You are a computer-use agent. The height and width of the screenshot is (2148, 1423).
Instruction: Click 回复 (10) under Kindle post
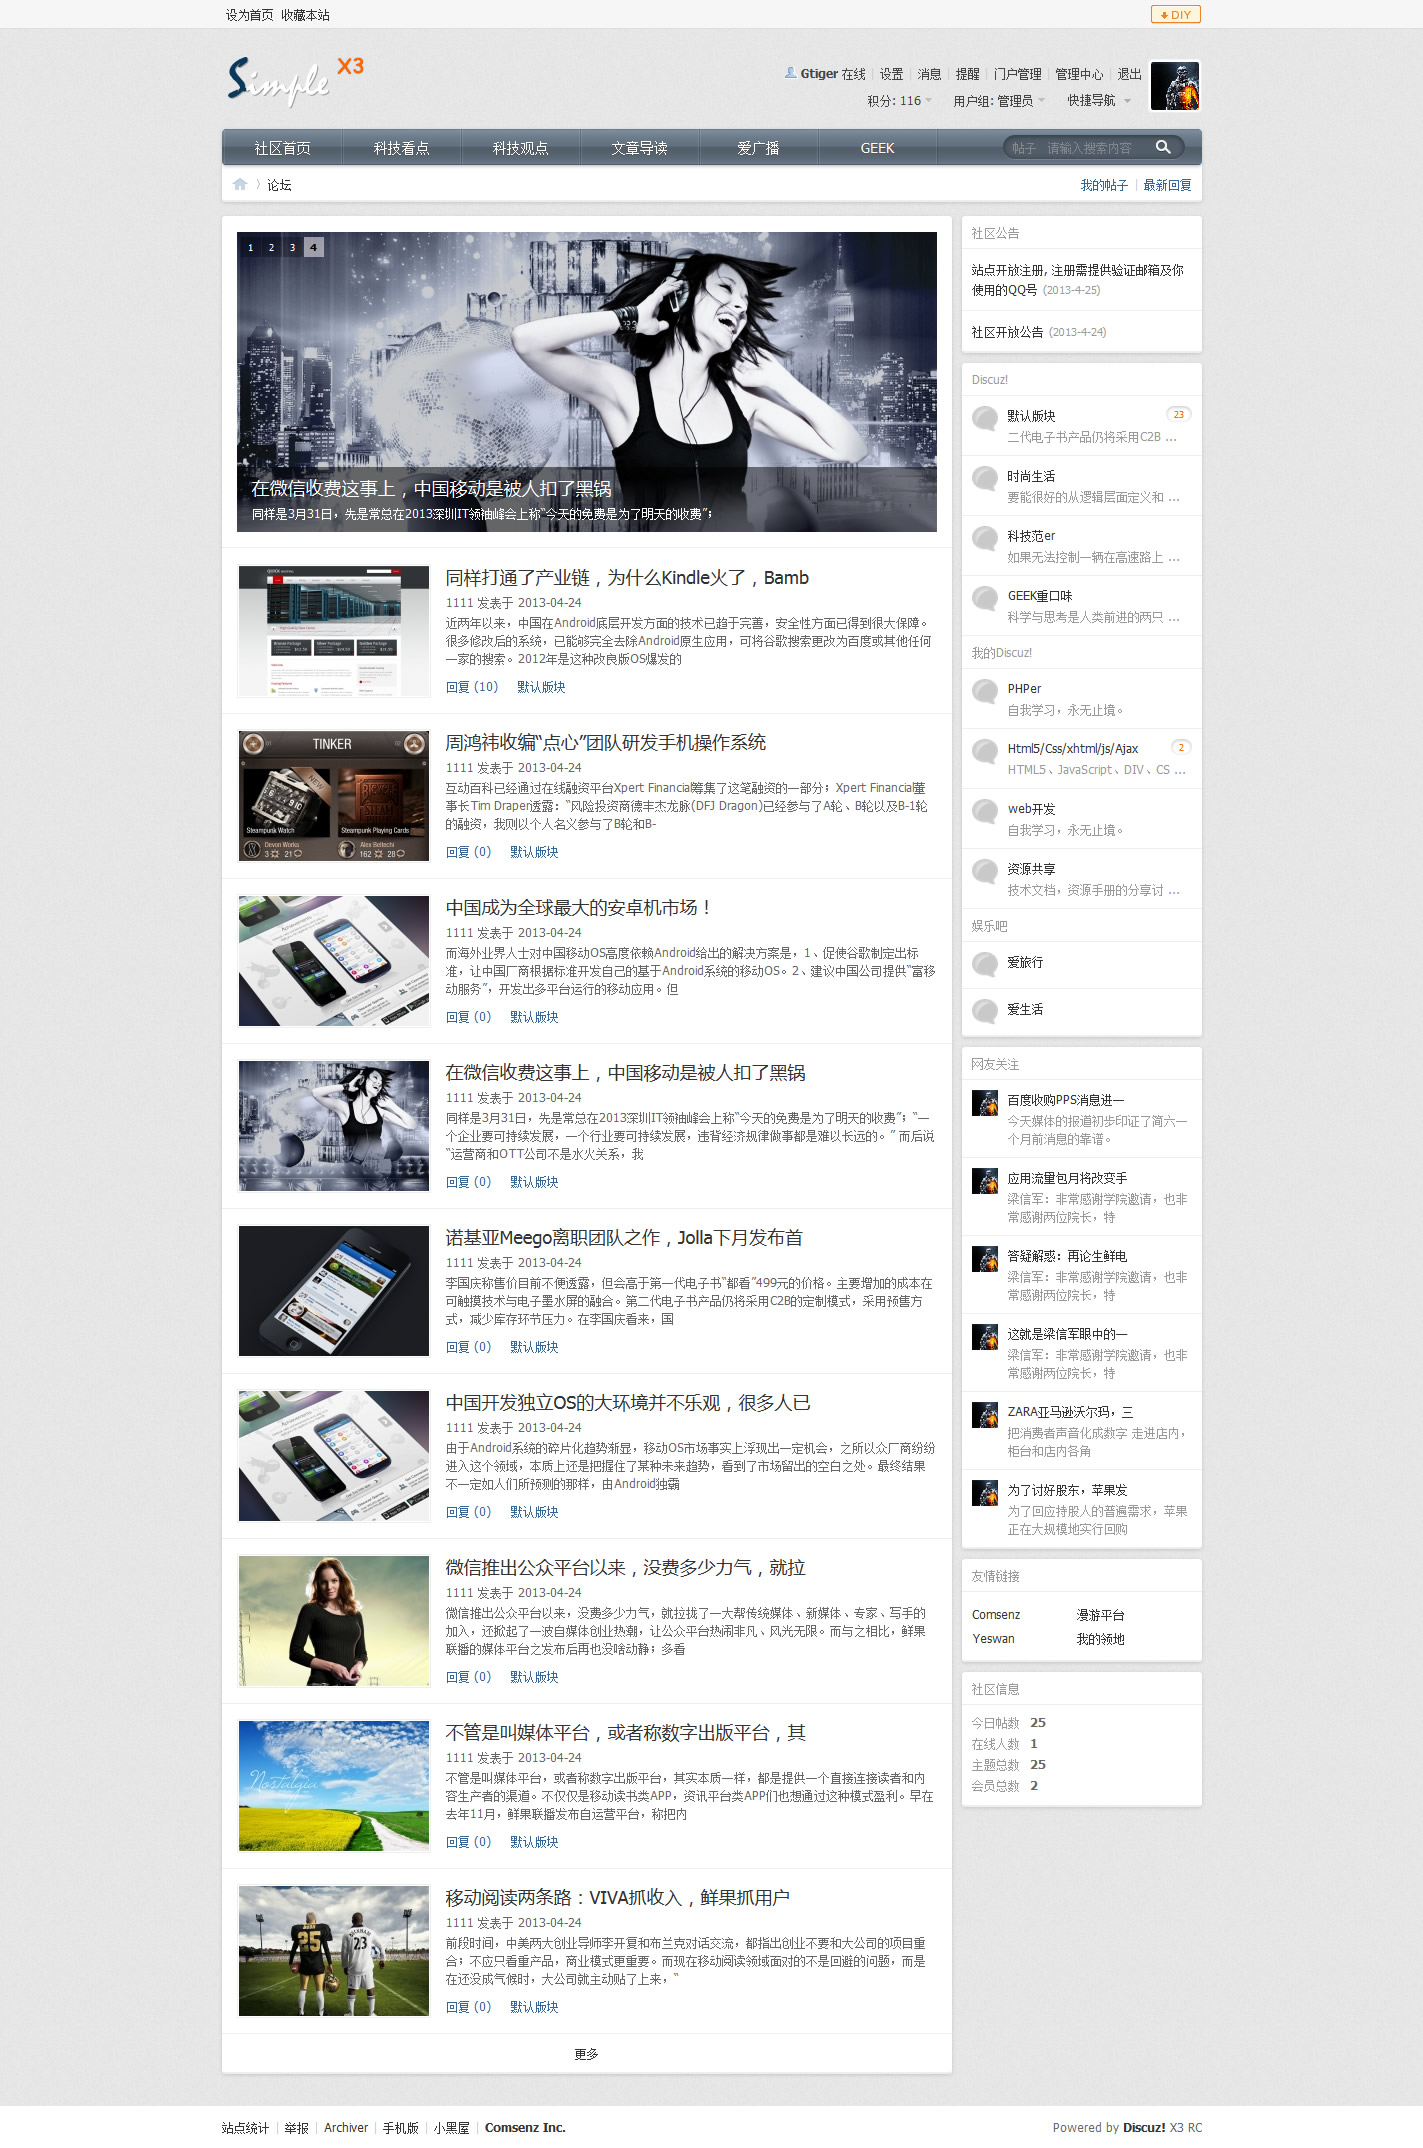pyautogui.click(x=472, y=687)
